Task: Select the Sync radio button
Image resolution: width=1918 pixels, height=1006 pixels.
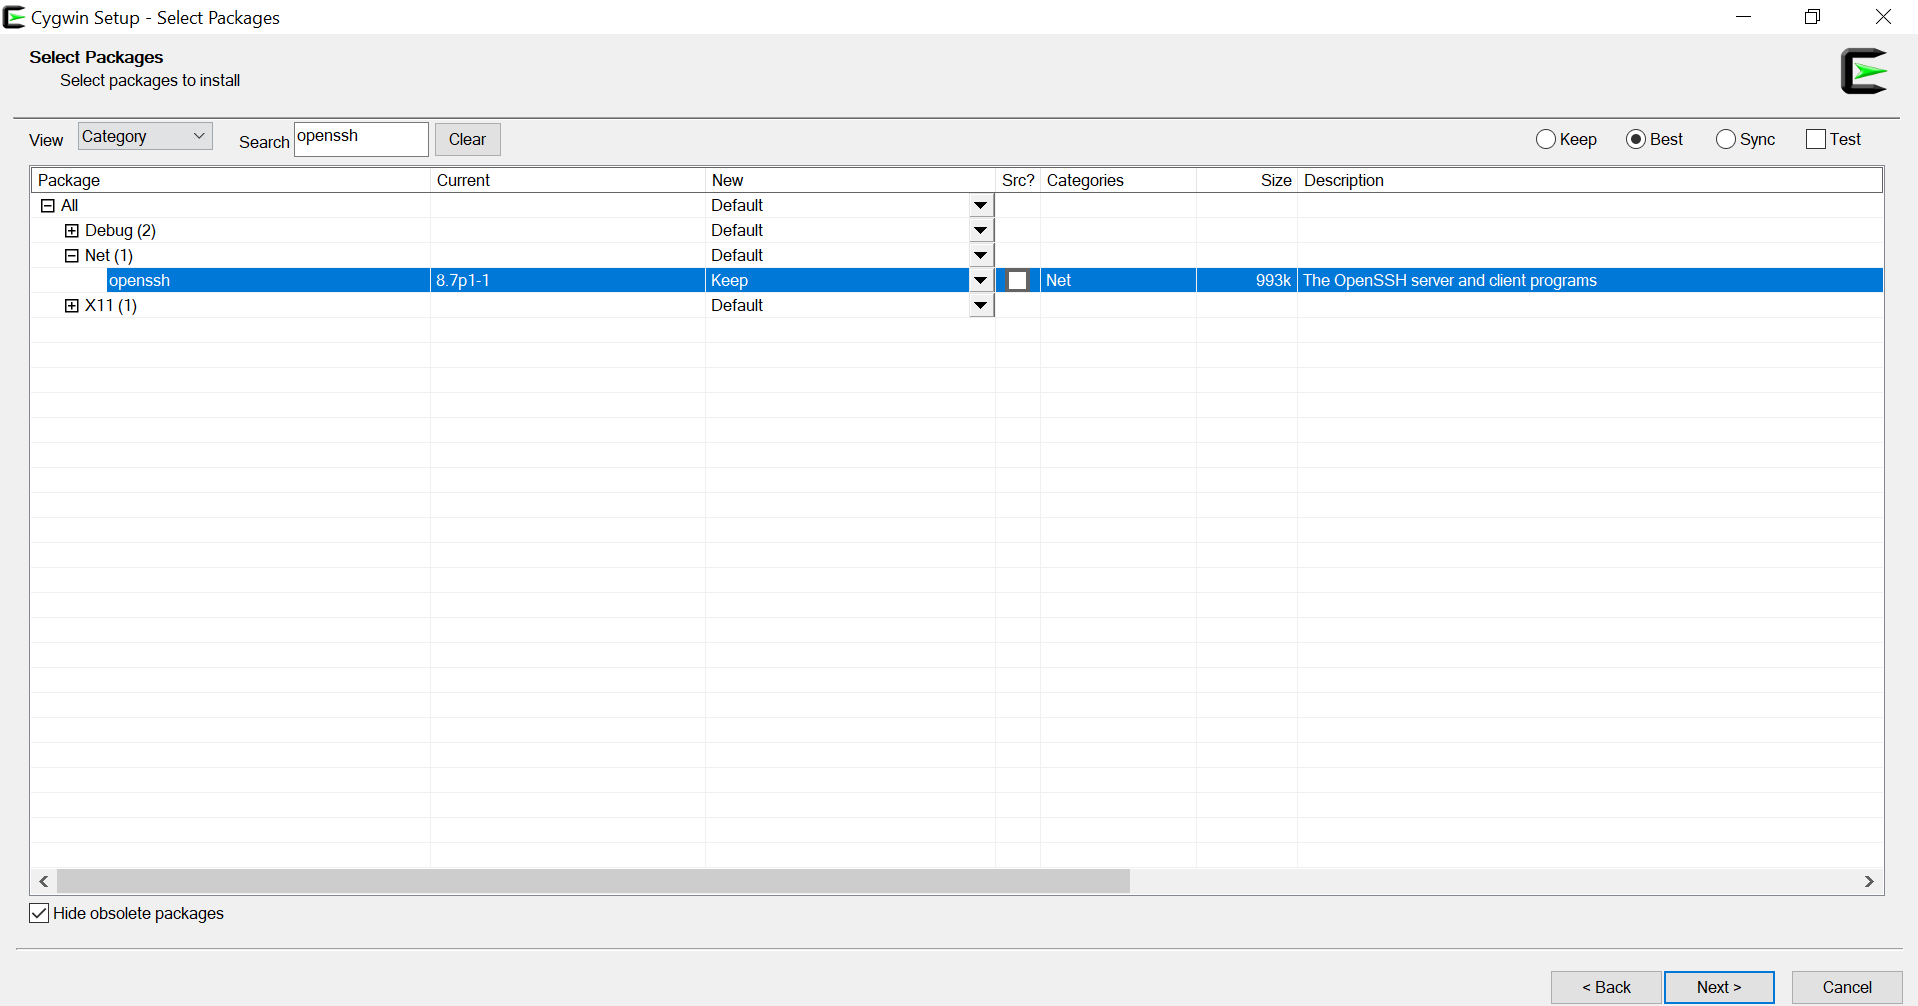Action: (1726, 139)
